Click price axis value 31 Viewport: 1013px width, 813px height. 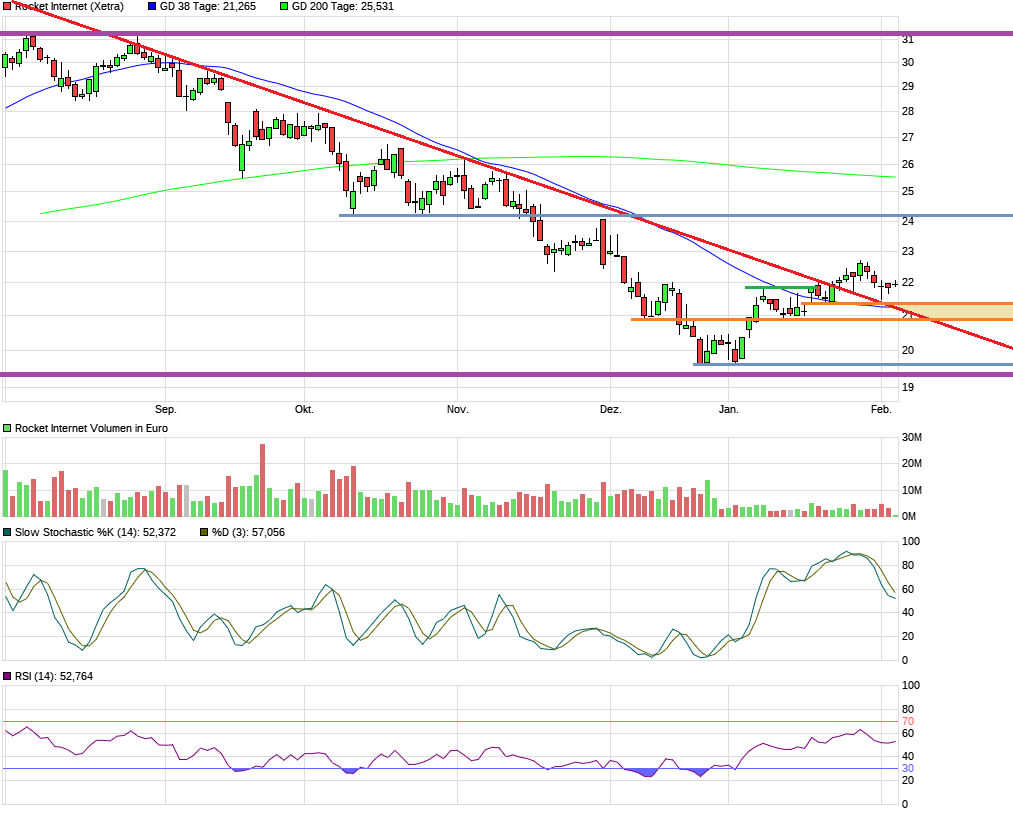point(908,40)
